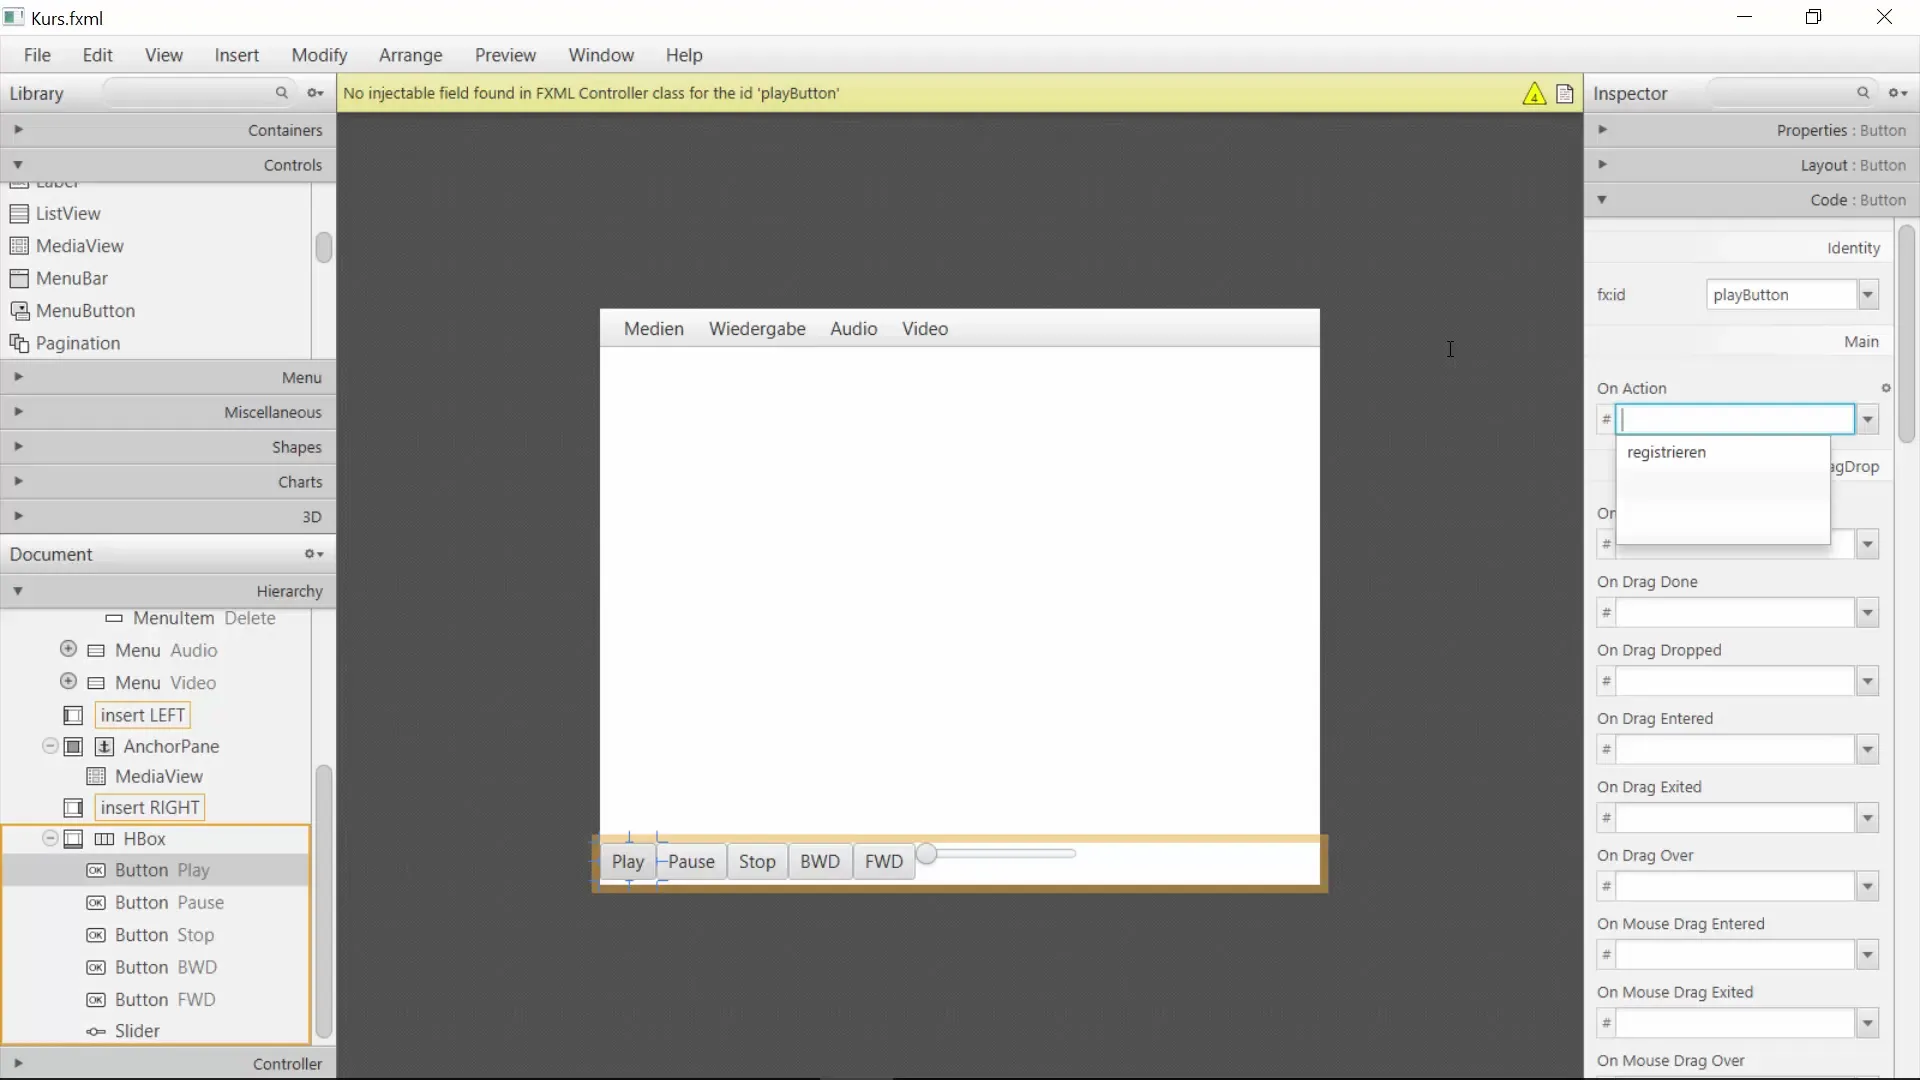Expand the Charts library section
Image resolution: width=1920 pixels, height=1080 pixels.
coord(18,481)
